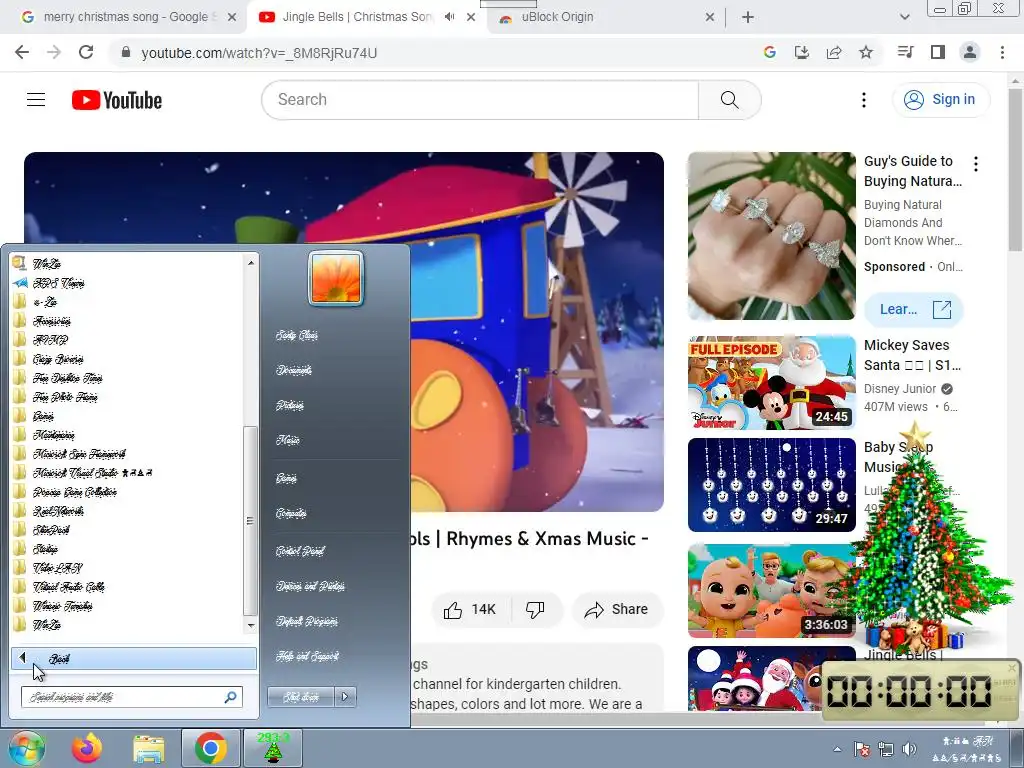
Task: Bookmark this page with the star
Action: 866,52
